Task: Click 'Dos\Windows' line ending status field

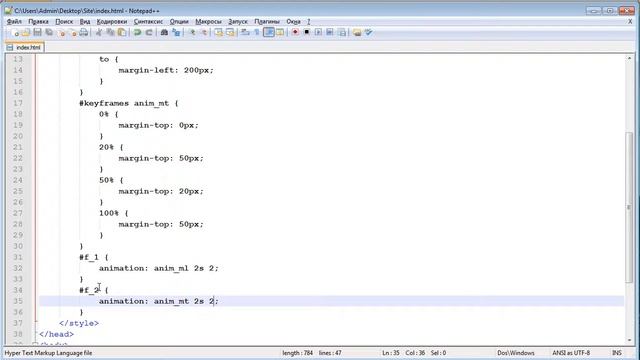Action: tap(516, 353)
